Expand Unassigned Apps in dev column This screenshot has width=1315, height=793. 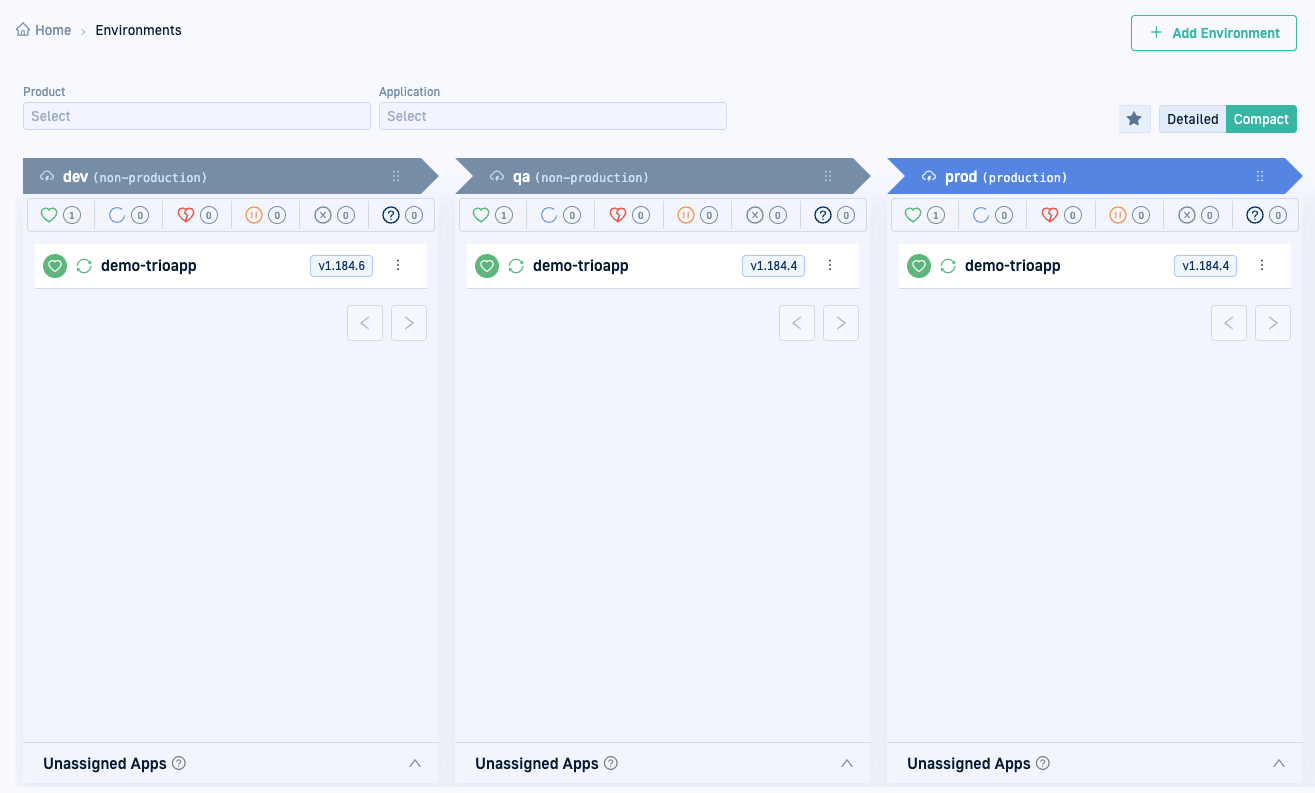tap(415, 763)
